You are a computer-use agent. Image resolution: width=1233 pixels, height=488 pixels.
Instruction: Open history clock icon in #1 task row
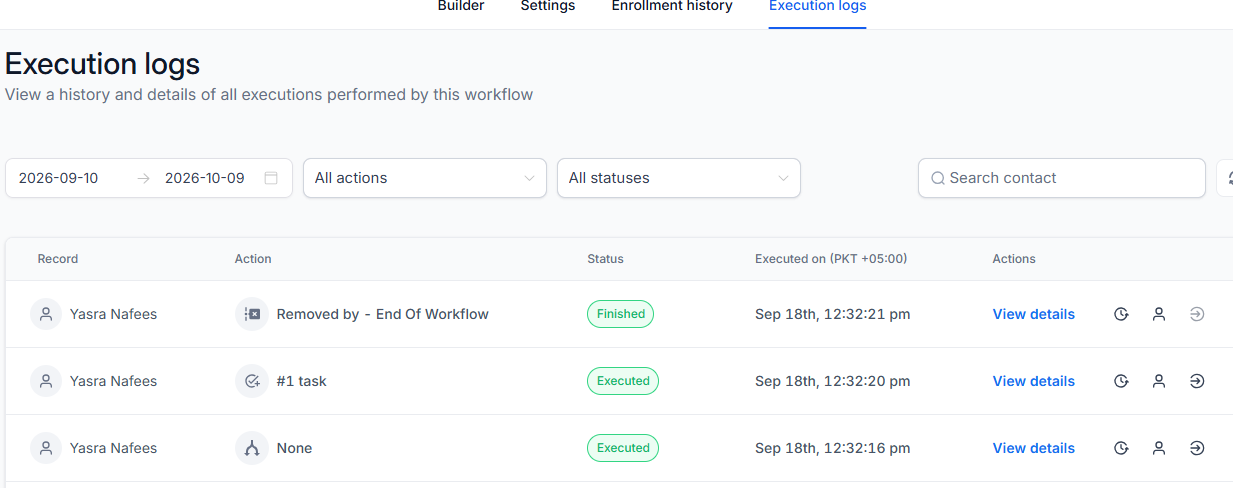[1121, 381]
